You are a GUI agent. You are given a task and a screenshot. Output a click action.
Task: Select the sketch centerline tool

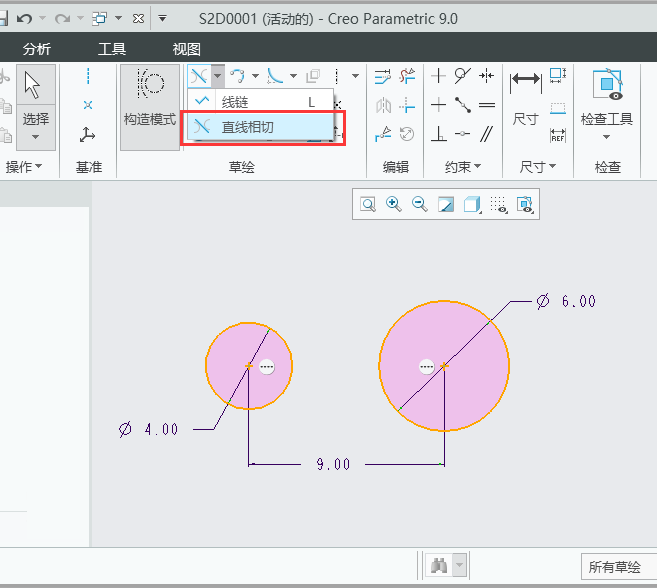pos(337,76)
